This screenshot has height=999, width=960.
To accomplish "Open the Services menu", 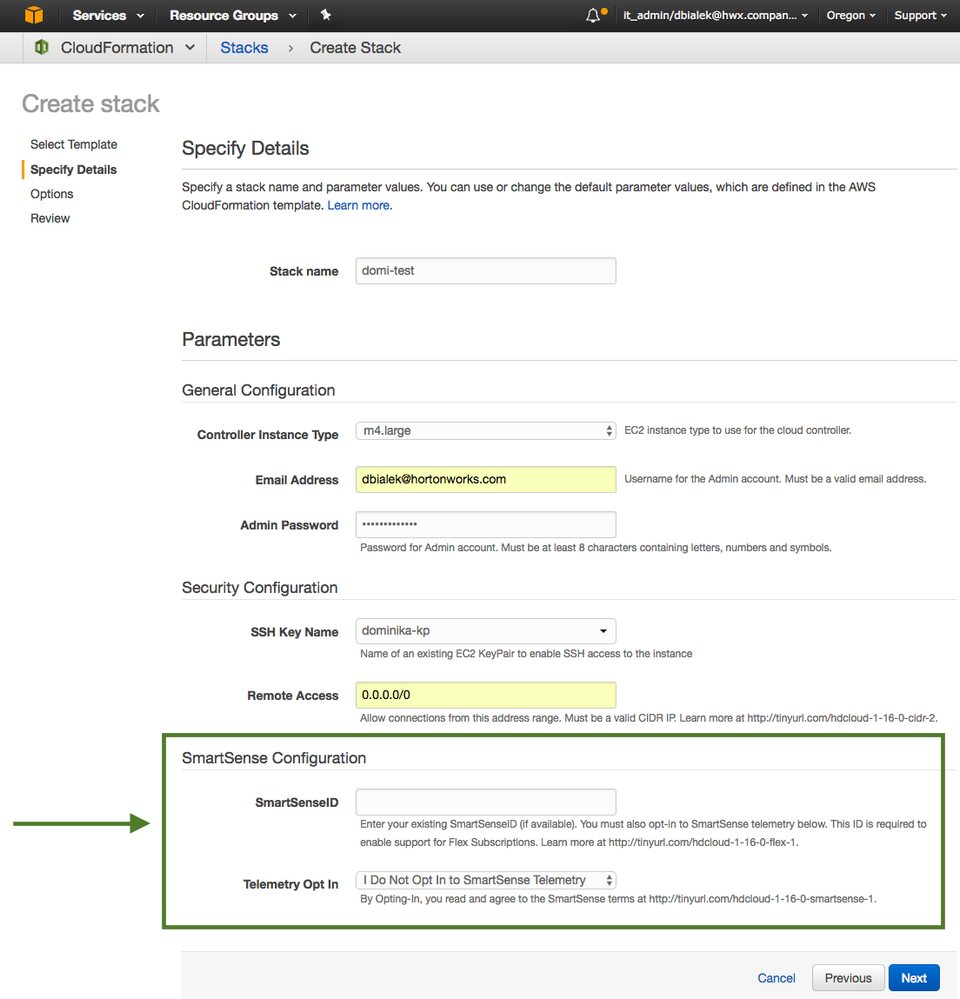I will tap(108, 15).
